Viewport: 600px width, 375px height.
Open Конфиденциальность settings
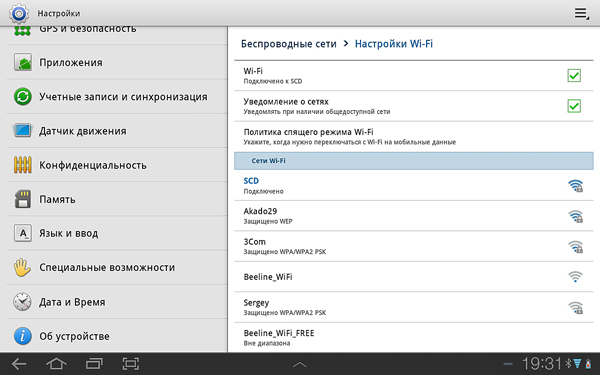click(x=117, y=165)
